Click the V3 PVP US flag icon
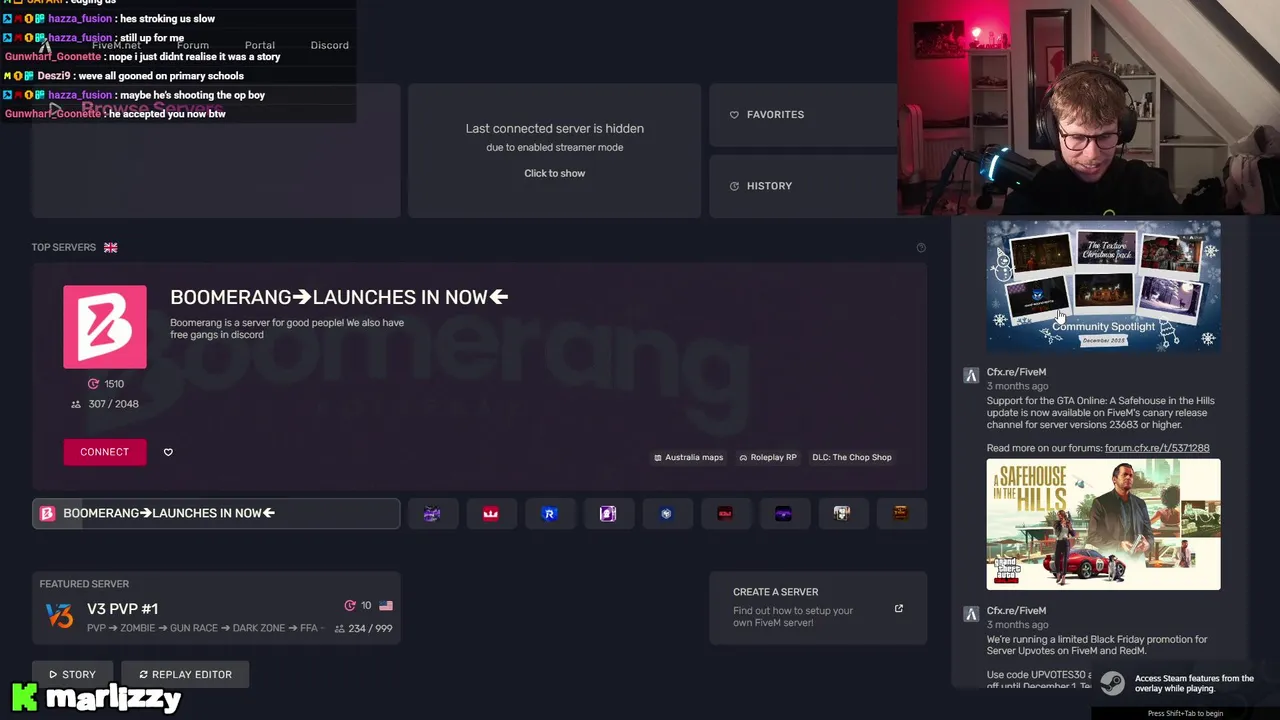 pyautogui.click(x=386, y=606)
